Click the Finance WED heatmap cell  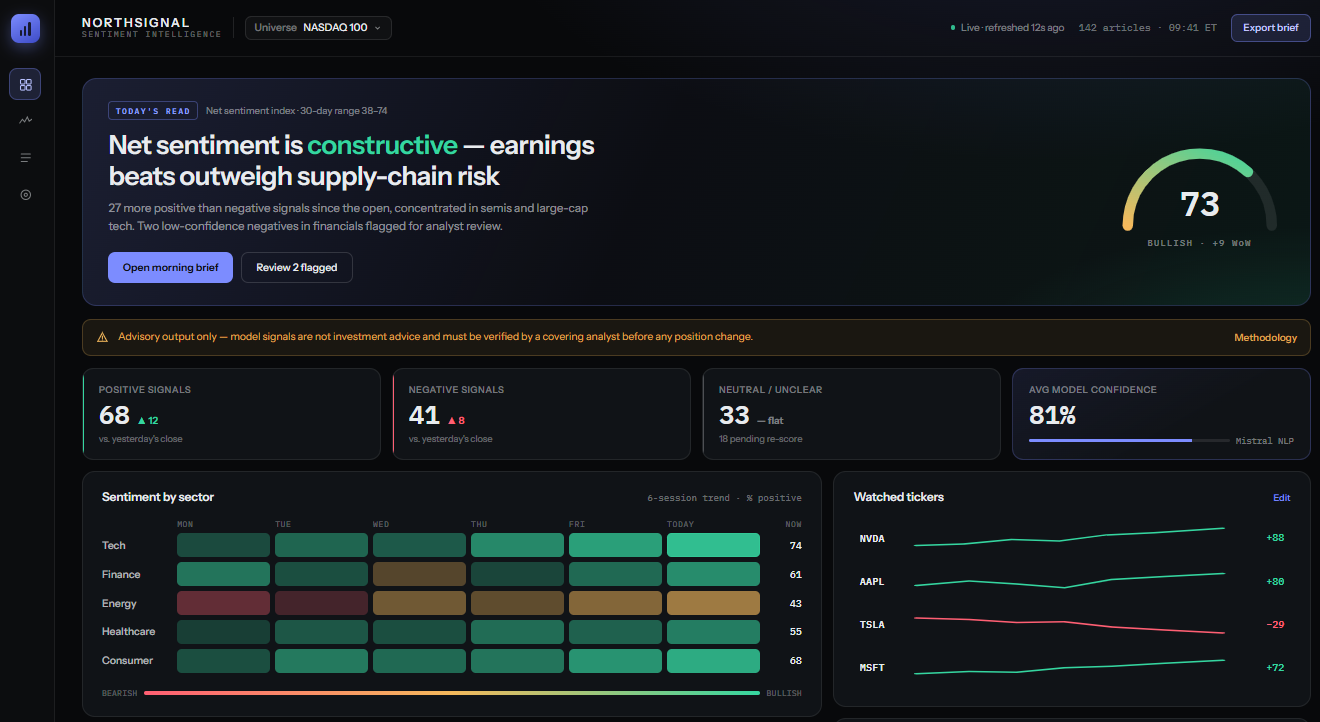click(x=419, y=574)
